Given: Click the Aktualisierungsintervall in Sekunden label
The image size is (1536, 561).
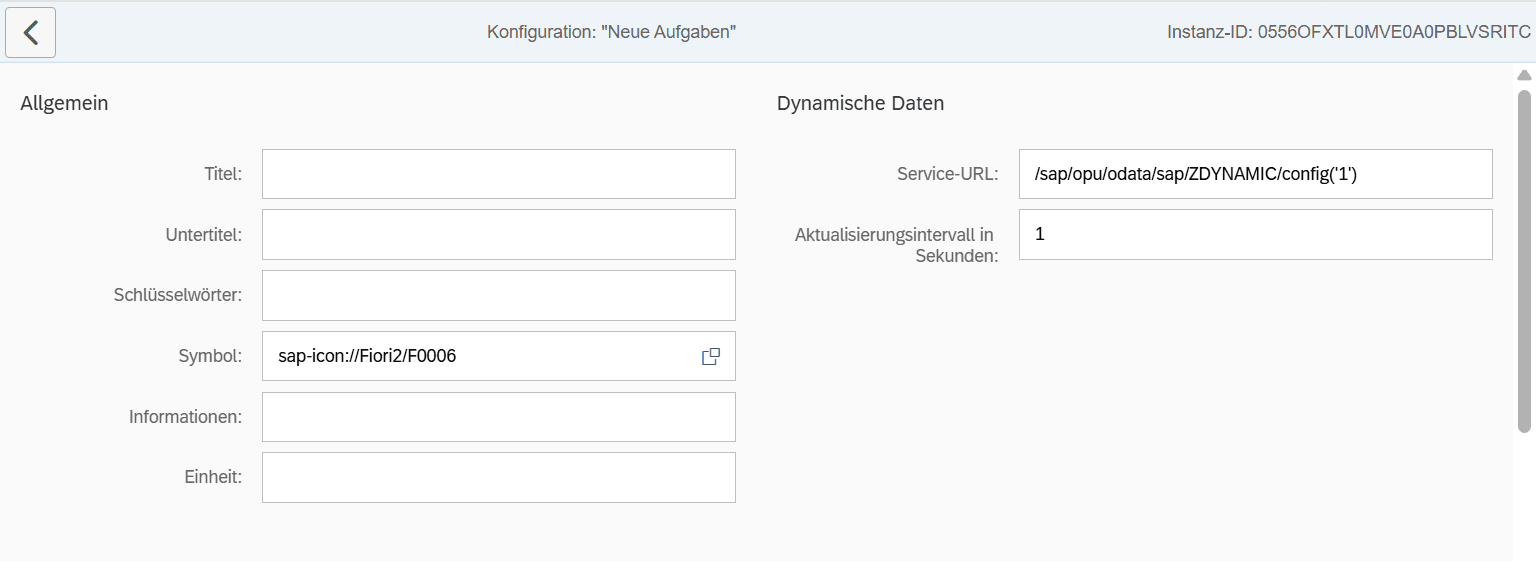Looking at the screenshot, I should click(896, 245).
